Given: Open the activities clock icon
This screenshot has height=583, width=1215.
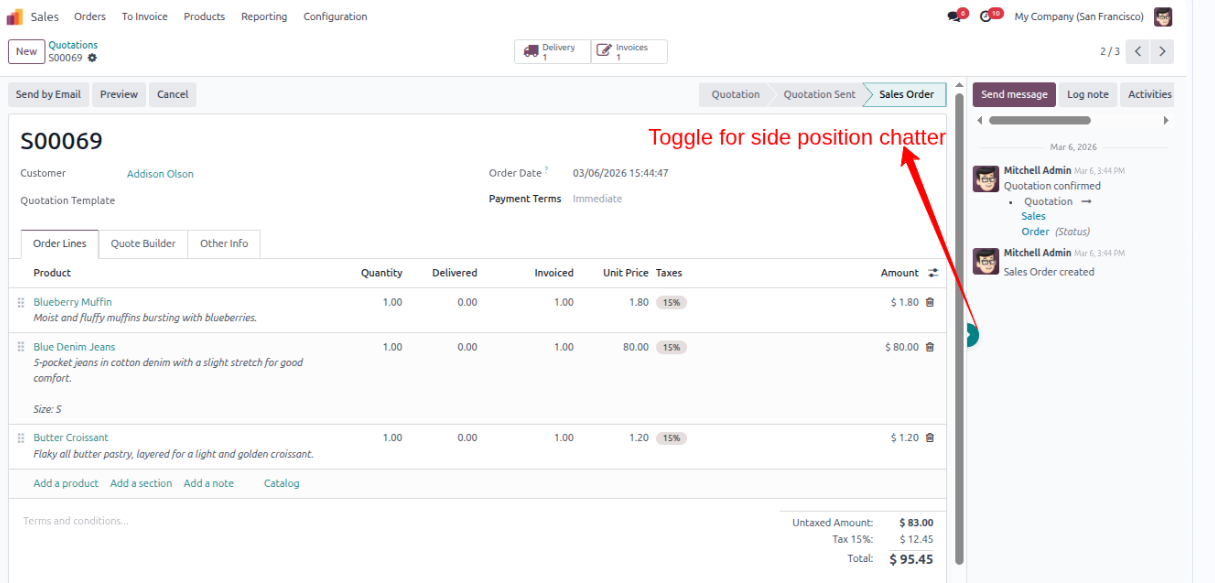Looking at the screenshot, I should (988, 16).
